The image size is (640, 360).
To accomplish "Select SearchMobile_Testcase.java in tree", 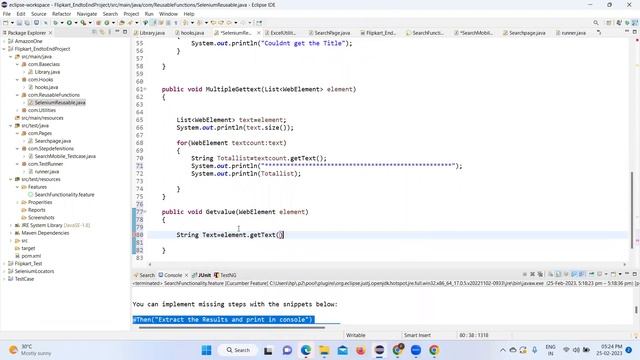I will (65, 156).
